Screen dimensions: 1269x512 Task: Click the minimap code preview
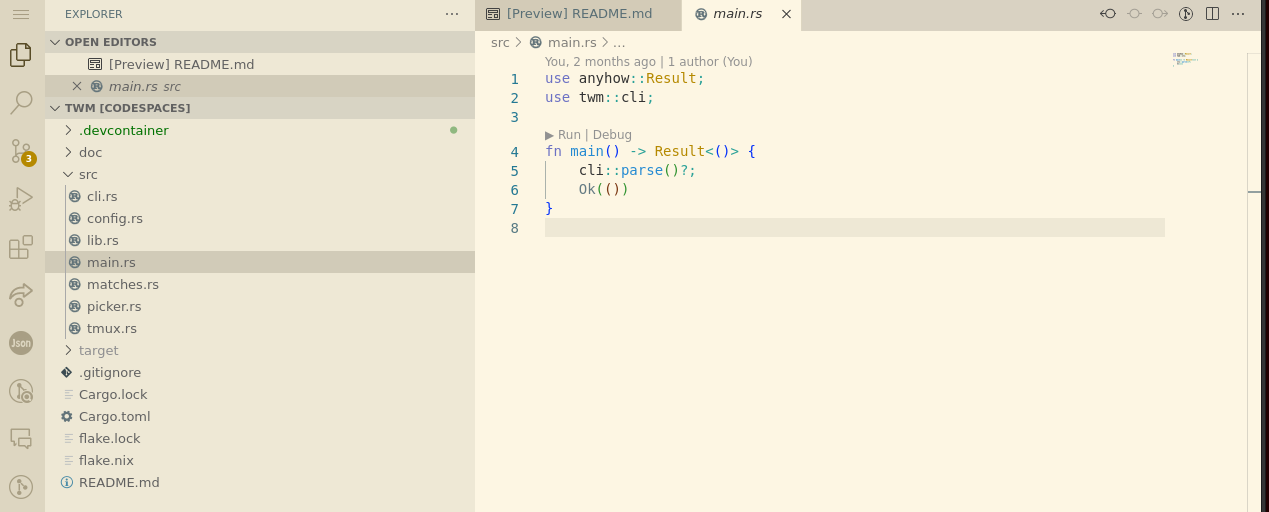pyautogui.click(x=1185, y=58)
